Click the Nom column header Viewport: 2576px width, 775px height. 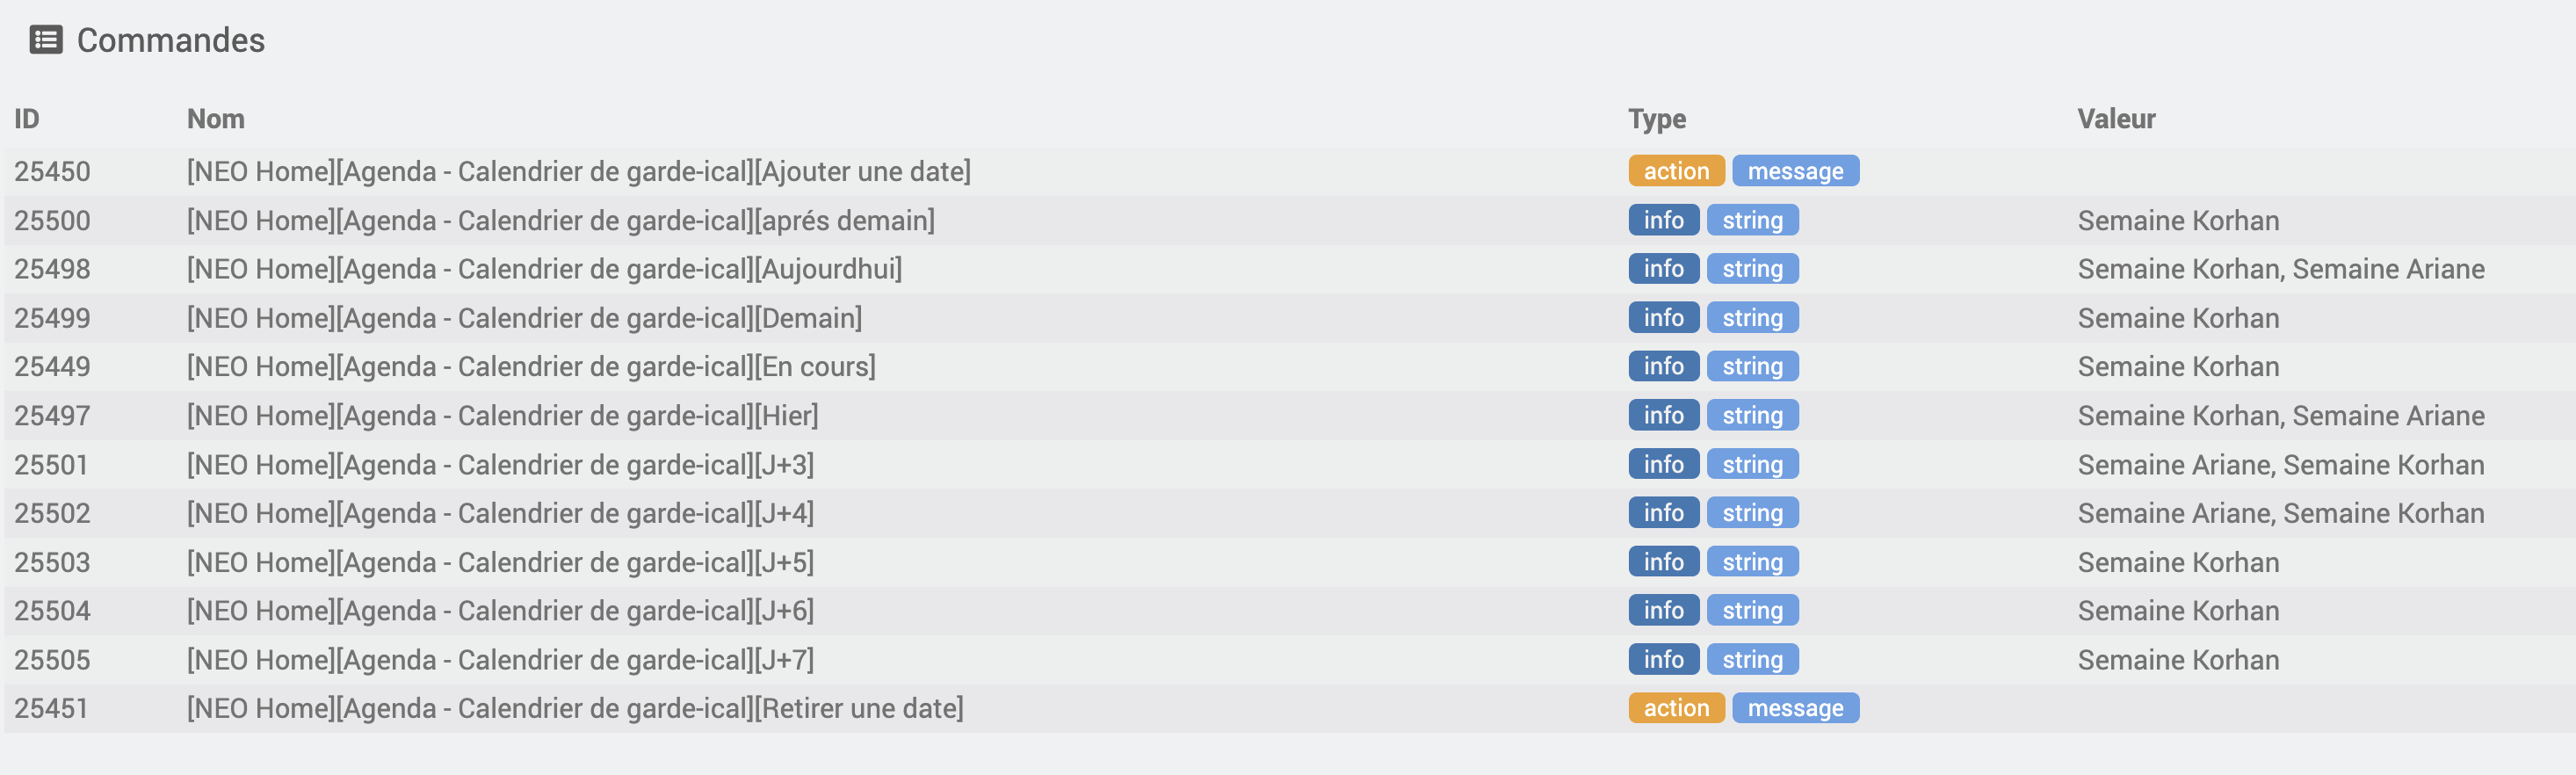(x=216, y=119)
